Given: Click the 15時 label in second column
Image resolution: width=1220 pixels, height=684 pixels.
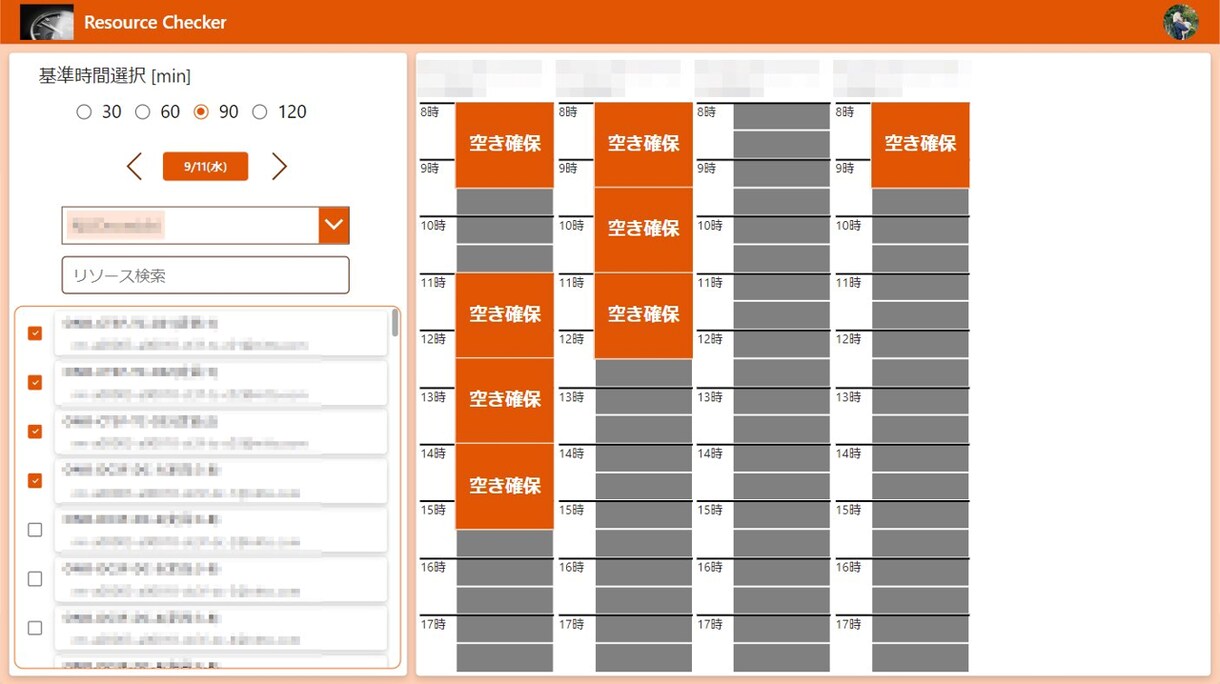Looking at the screenshot, I should point(571,510).
